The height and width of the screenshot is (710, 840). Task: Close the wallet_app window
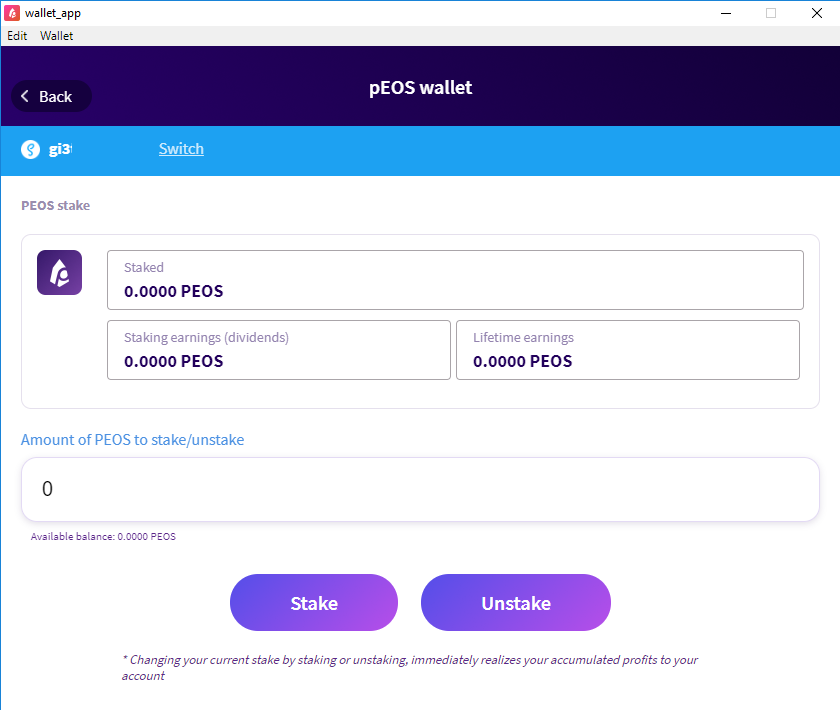(x=816, y=13)
